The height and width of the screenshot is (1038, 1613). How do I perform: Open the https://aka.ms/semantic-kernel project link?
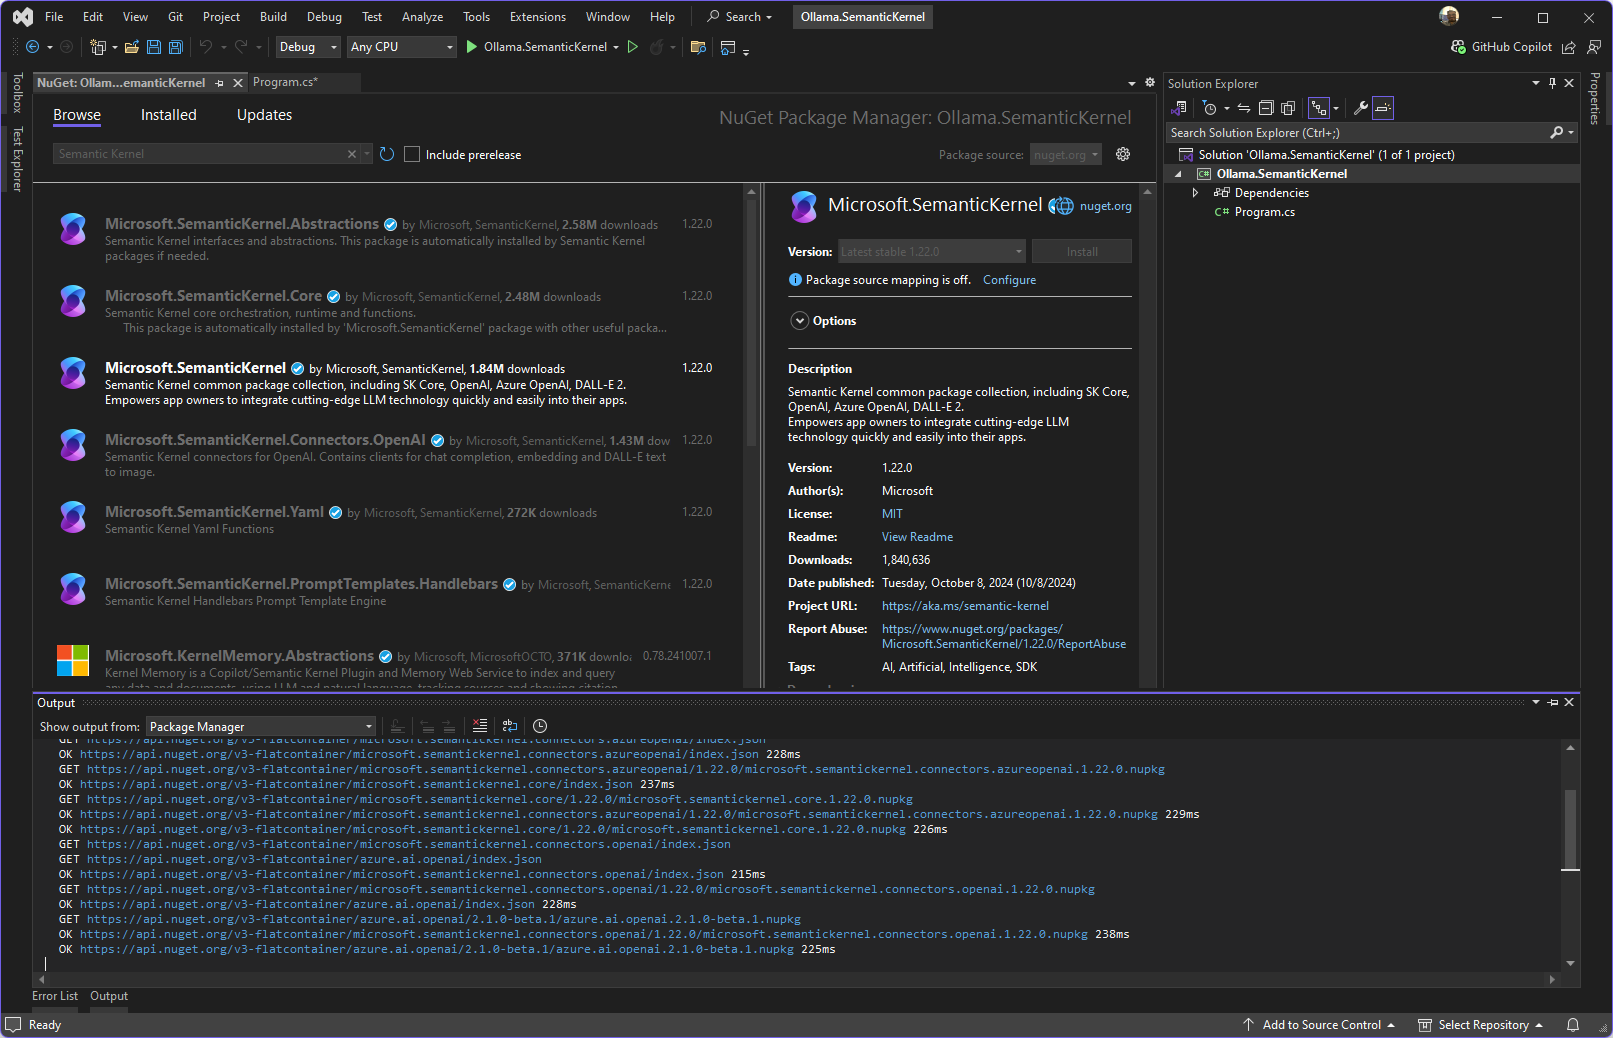tap(965, 606)
